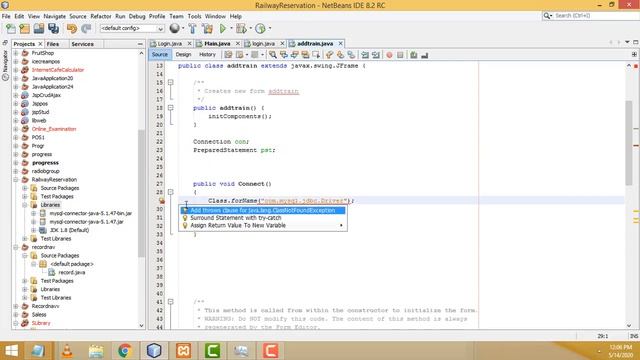This screenshot has height=360, width=640.
Task: Expand the mysql-connector-java-5.1.47-bin.jar node
Action: (33, 213)
